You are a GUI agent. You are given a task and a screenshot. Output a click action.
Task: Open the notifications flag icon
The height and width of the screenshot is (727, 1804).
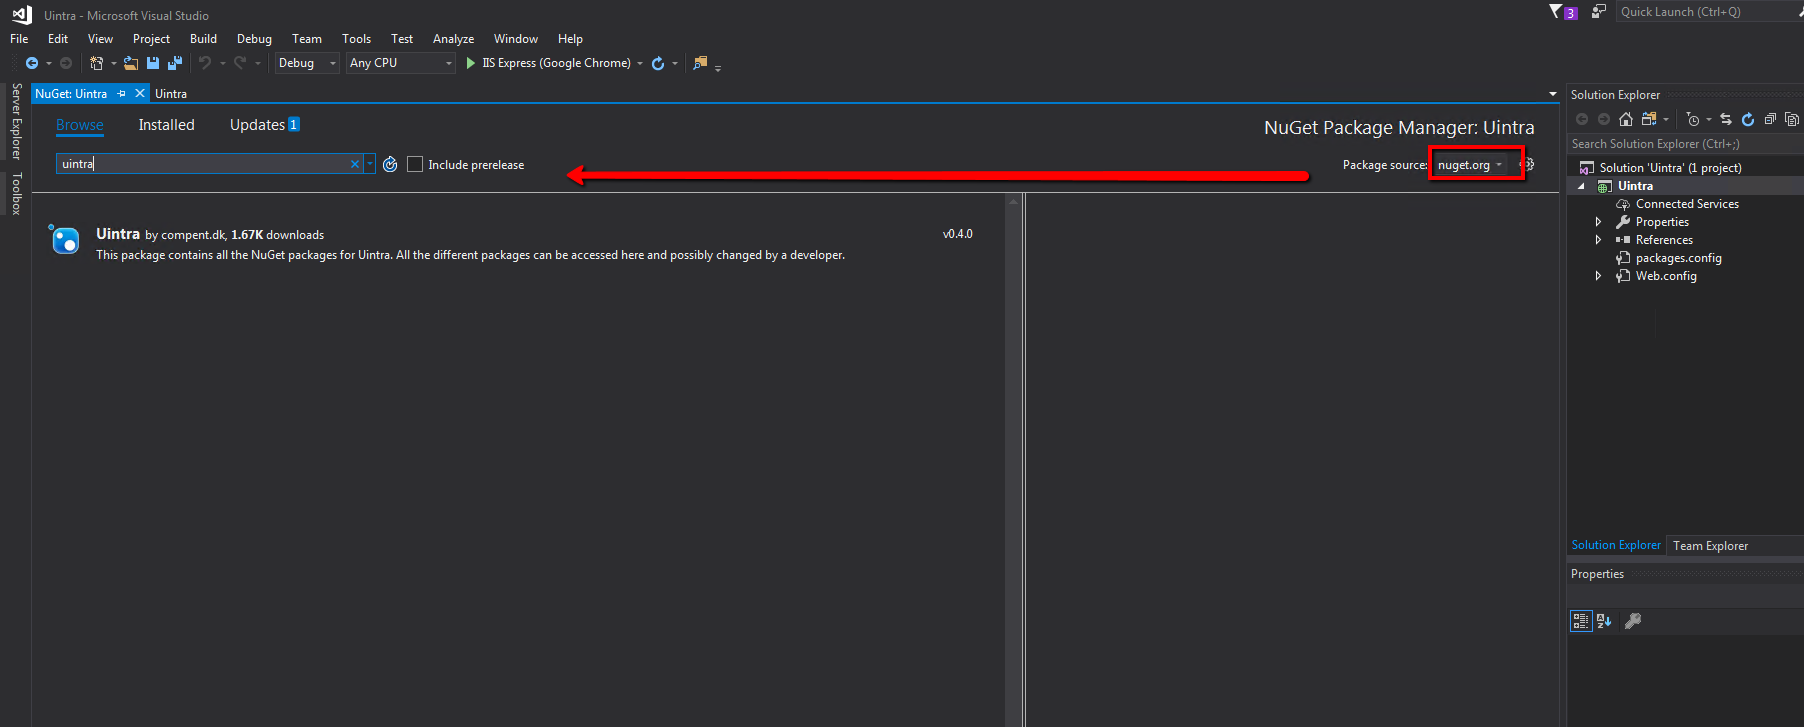(x=1557, y=11)
